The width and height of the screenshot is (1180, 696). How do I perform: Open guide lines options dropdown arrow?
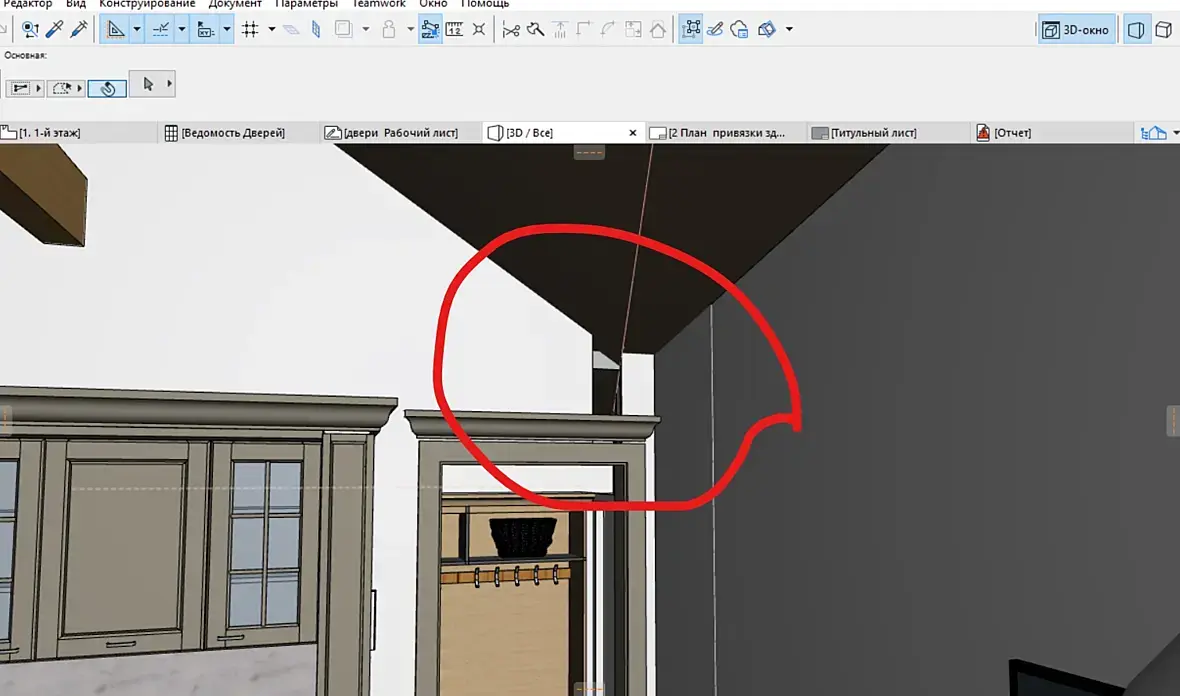click(x=136, y=29)
